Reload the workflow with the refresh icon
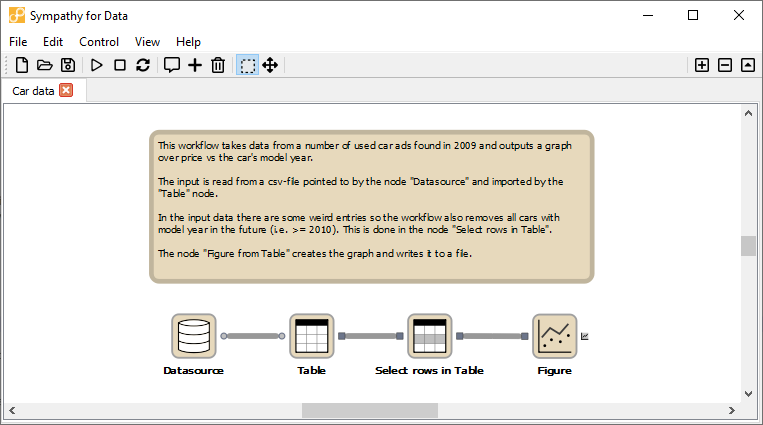763x425 pixels. [x=143, y=65]
